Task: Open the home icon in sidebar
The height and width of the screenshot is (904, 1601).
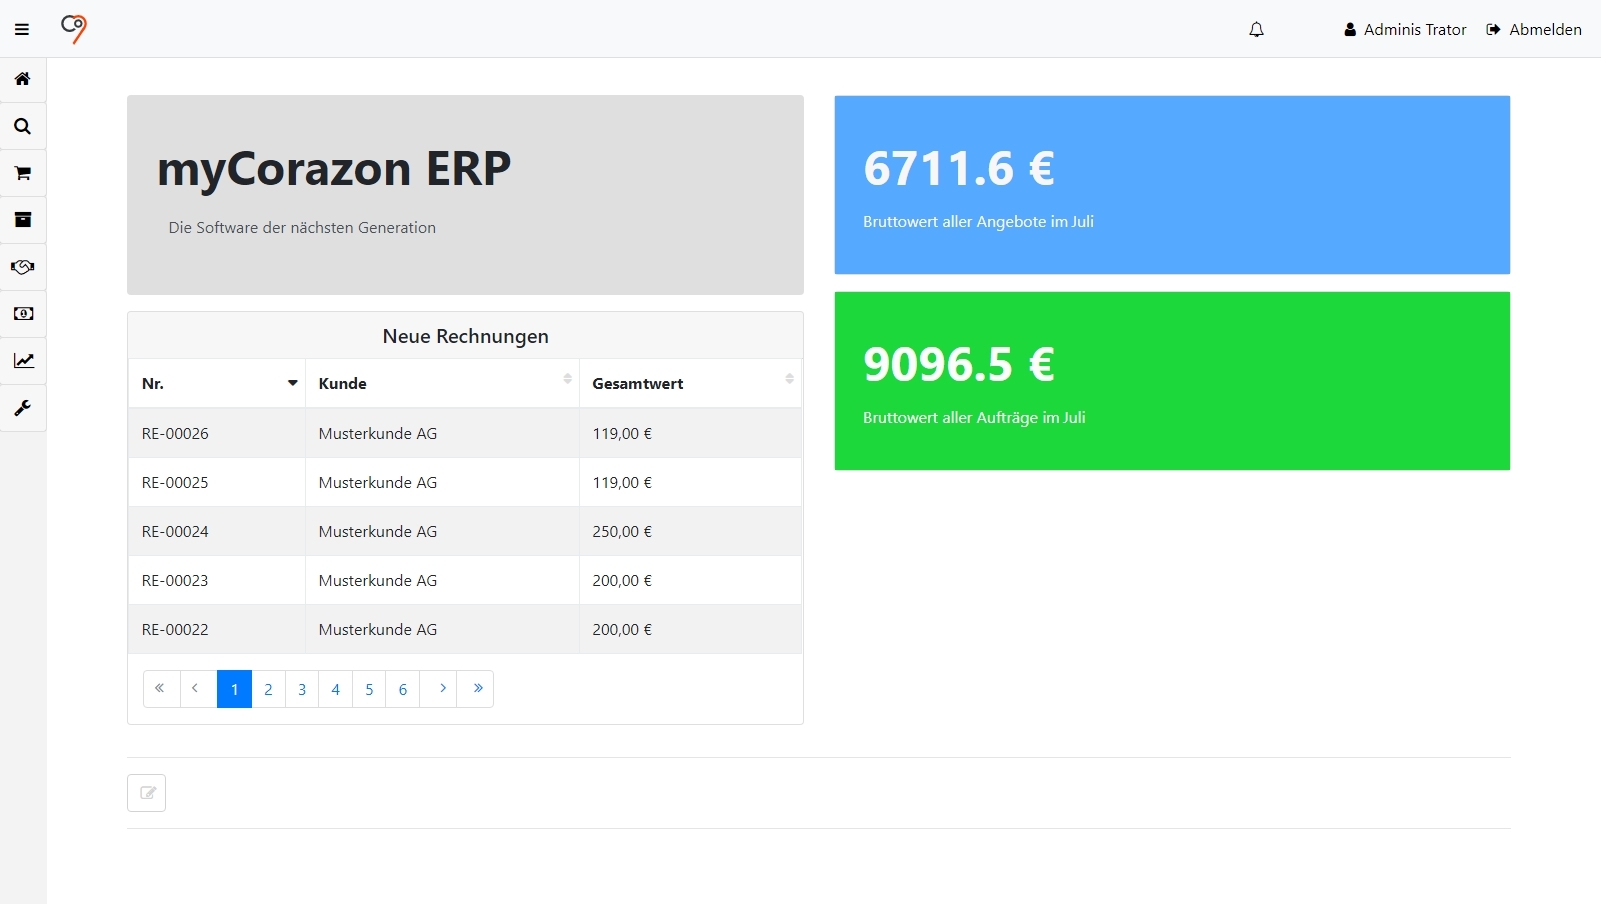Action: 23,79
